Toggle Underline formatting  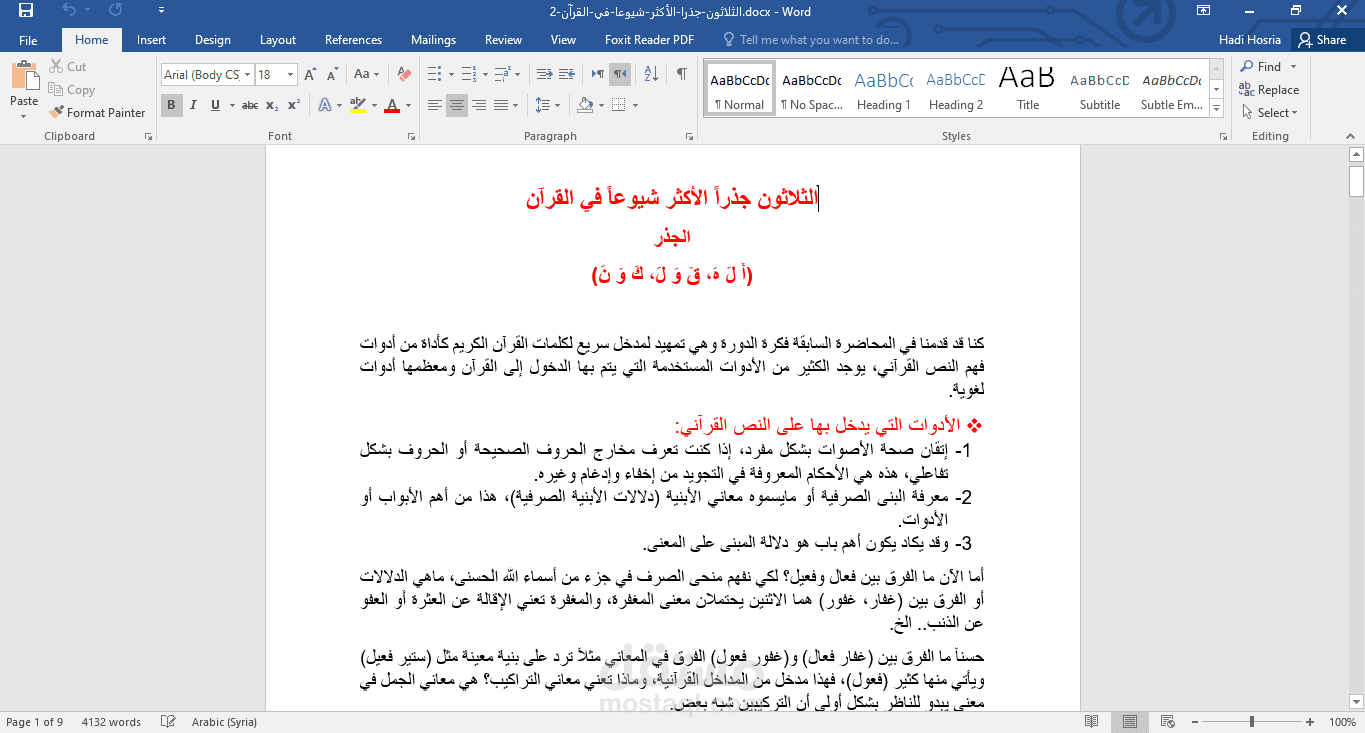(x=215, y=105)
